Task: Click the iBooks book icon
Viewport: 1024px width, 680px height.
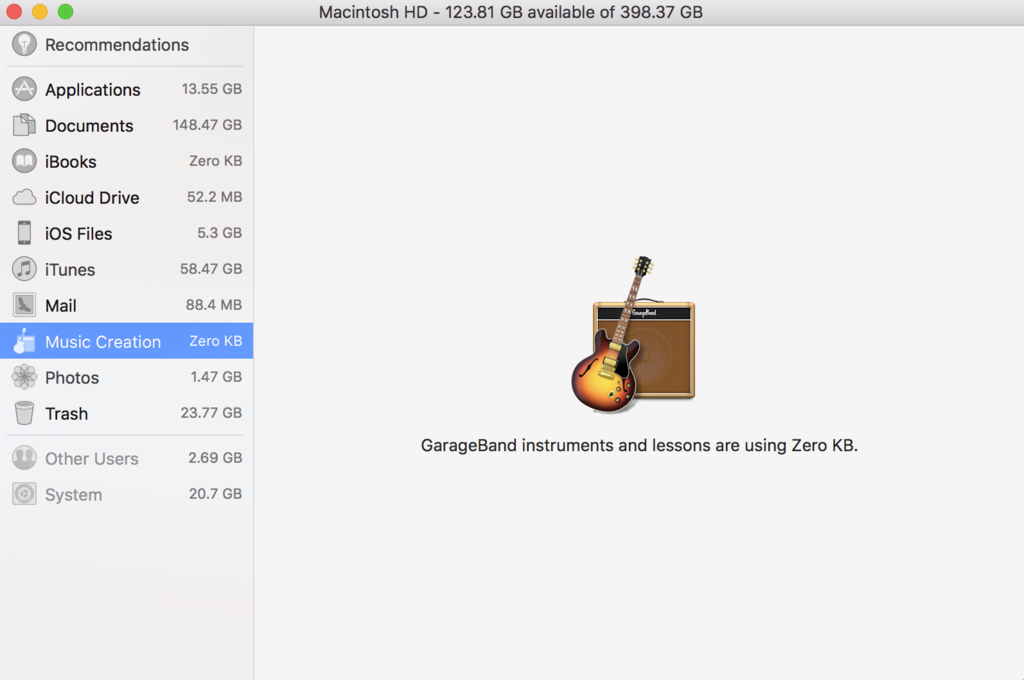Action: [24, 161]
